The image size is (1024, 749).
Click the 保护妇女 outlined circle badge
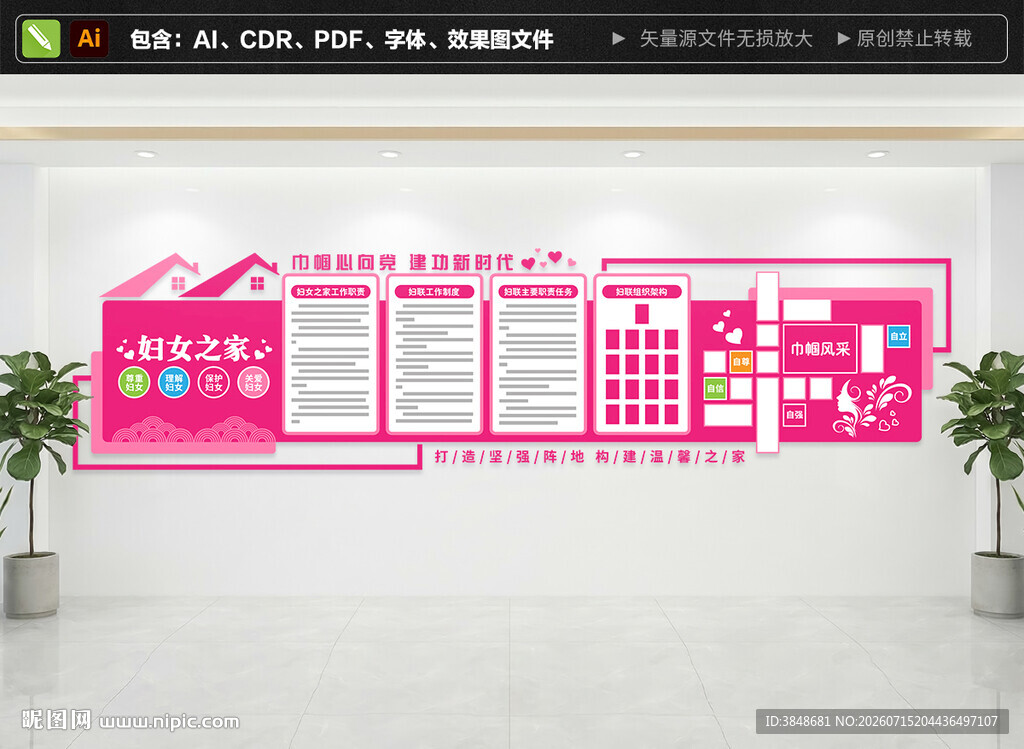pos(214,383)
